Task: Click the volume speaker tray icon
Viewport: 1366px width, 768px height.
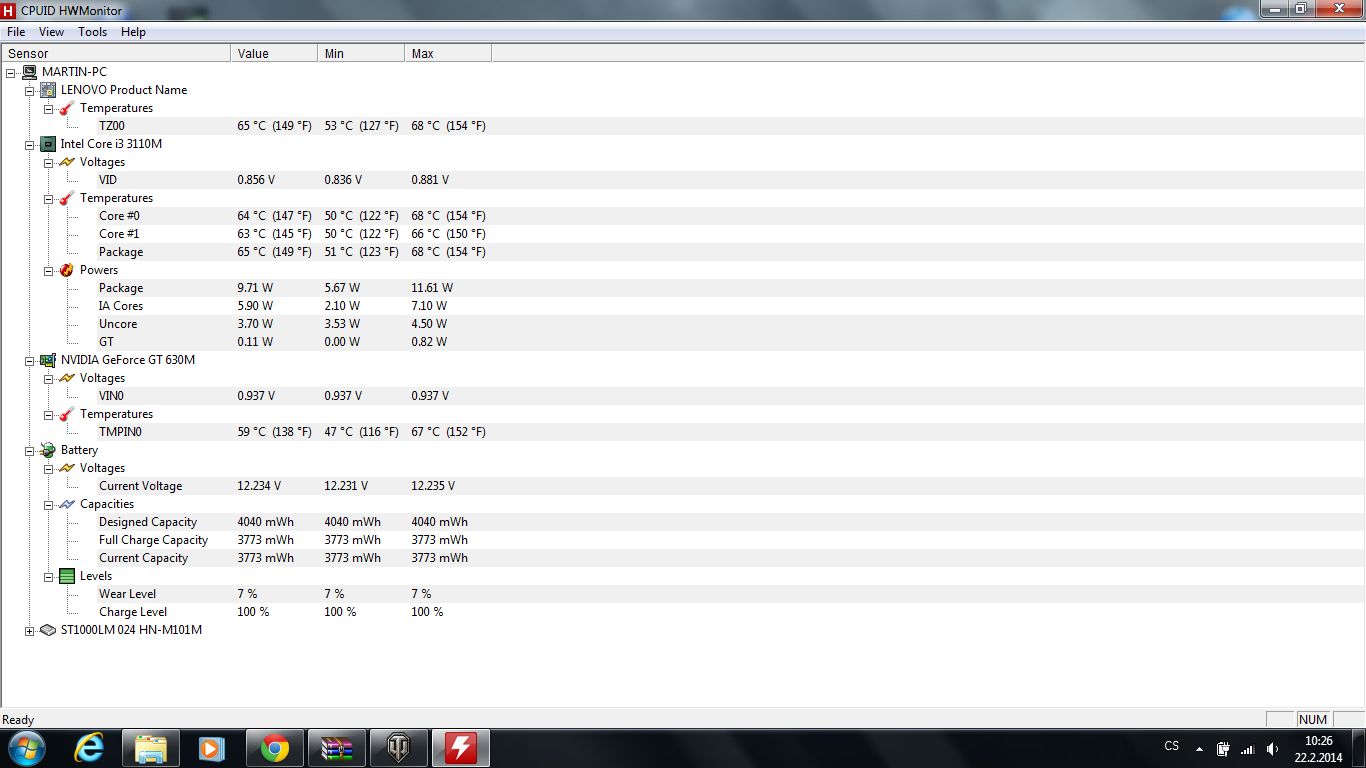Action: click(1272, 748)
